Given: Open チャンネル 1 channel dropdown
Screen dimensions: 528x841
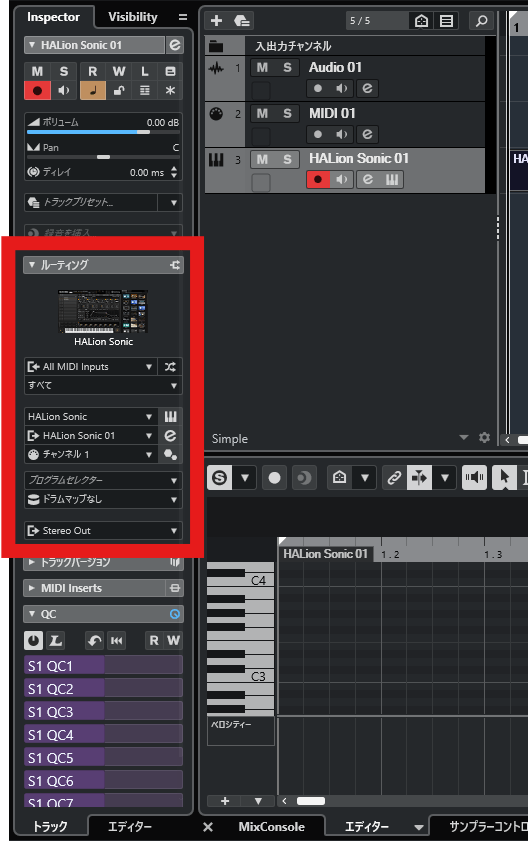Looking at the screenshot, I should (x=91, y=454).
